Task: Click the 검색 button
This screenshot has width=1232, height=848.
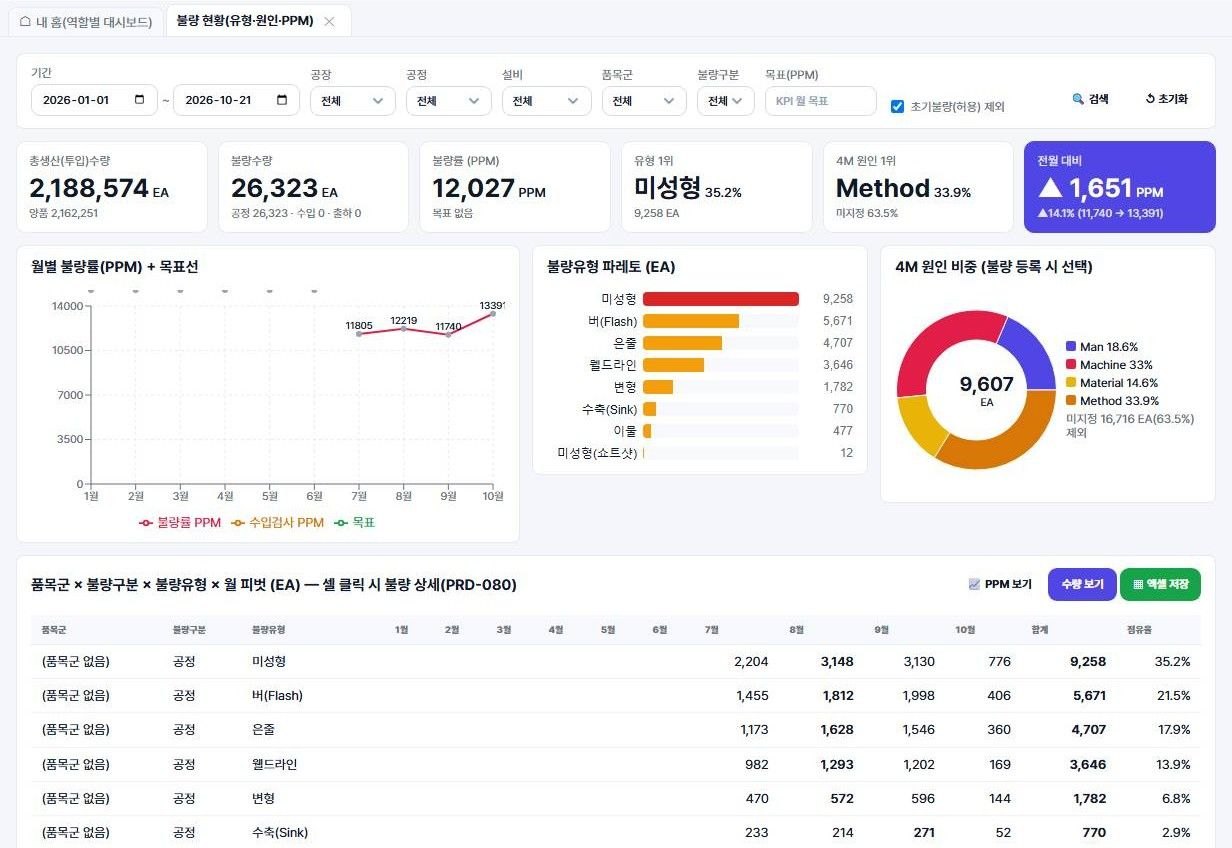Action: [1090, 99]
